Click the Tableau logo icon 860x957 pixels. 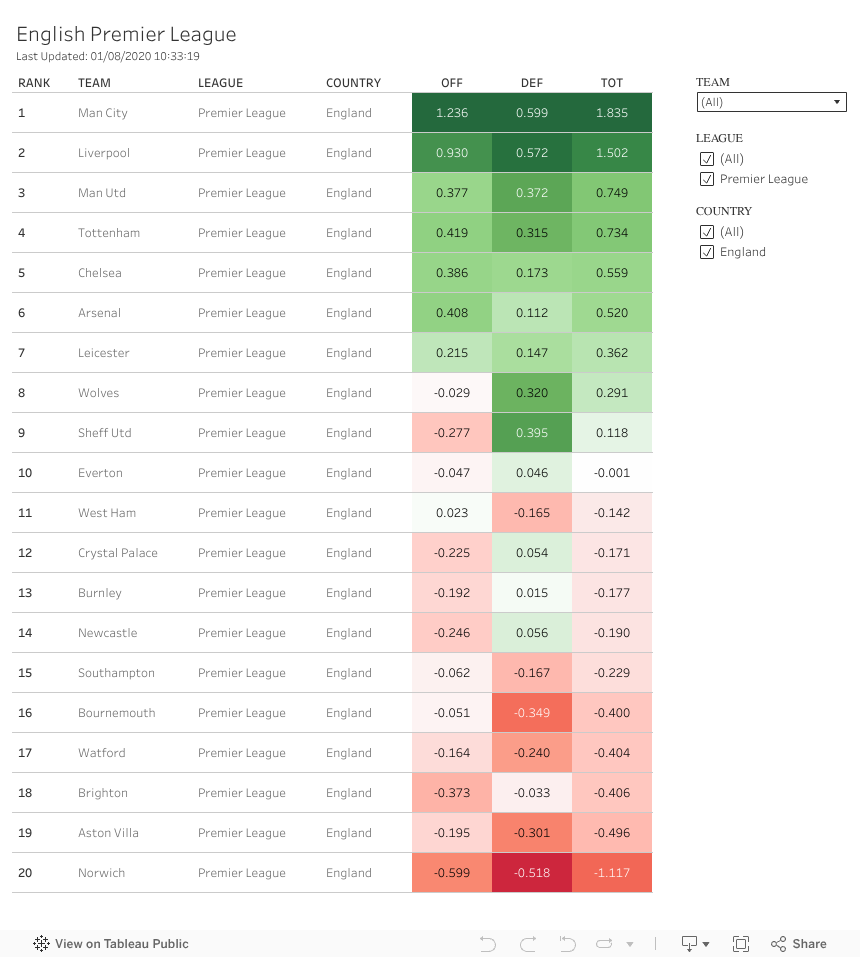[41, 943]
